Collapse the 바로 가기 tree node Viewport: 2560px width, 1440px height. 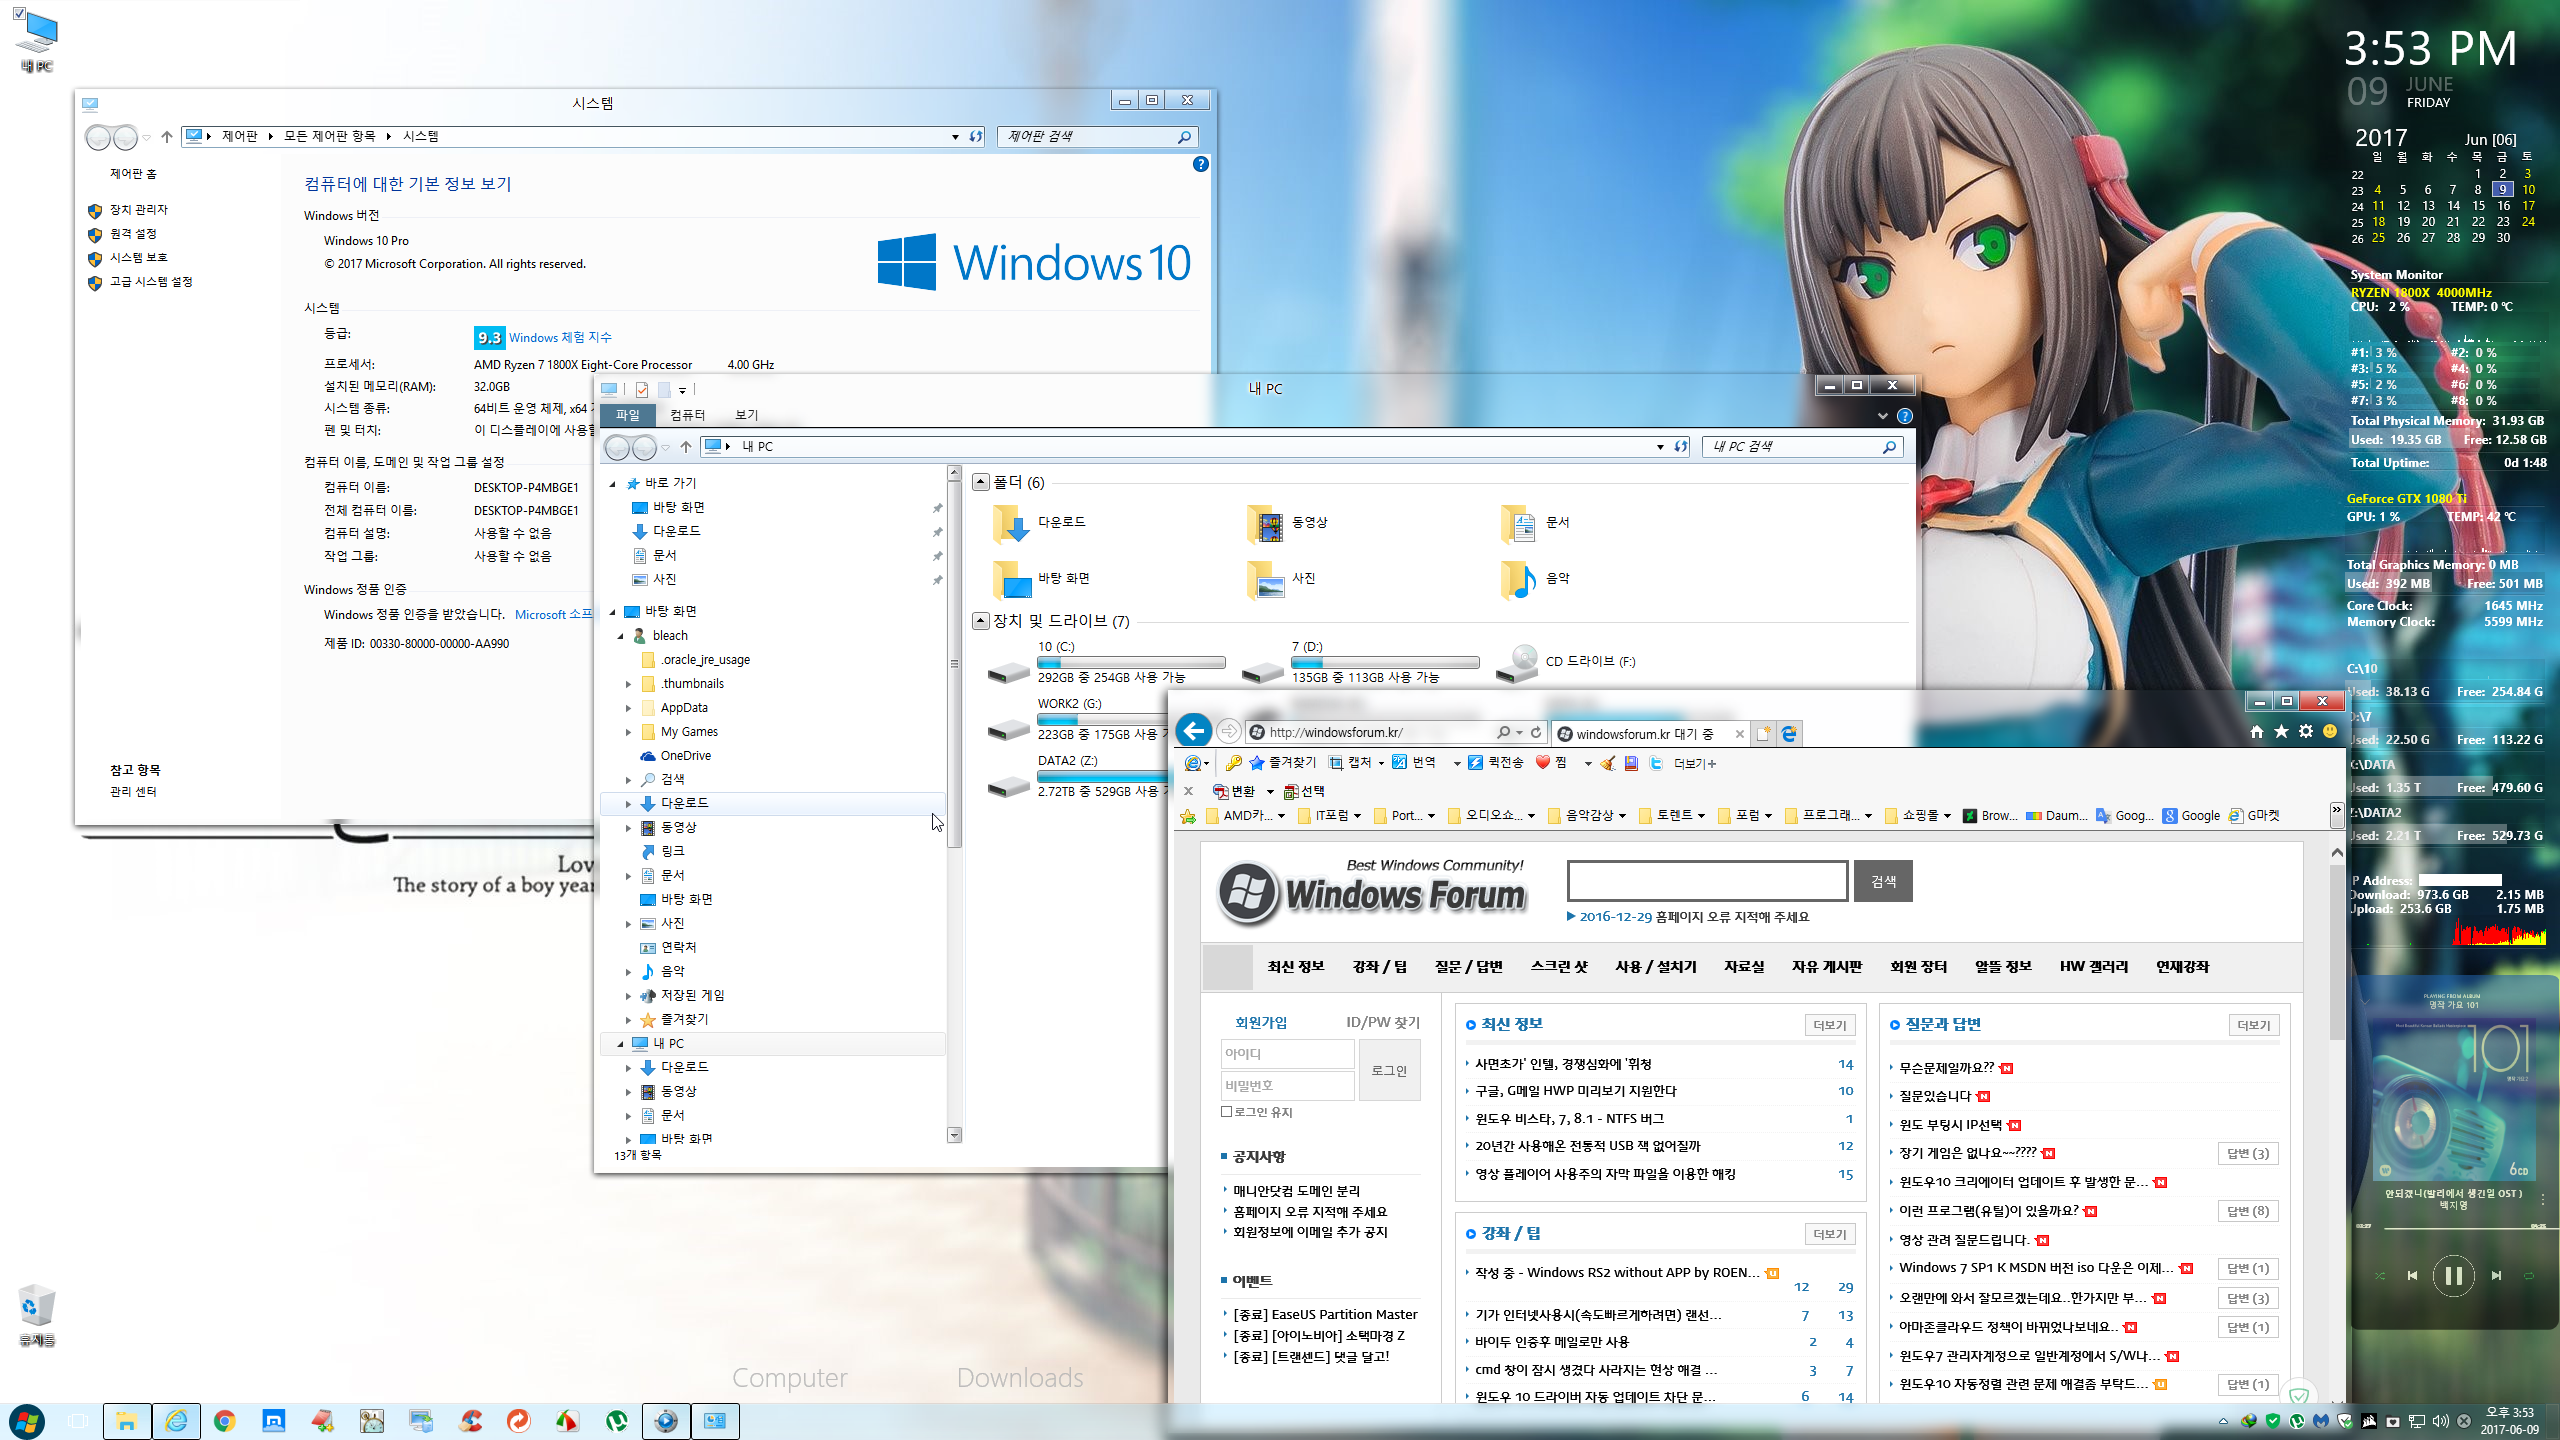(614, 484)
